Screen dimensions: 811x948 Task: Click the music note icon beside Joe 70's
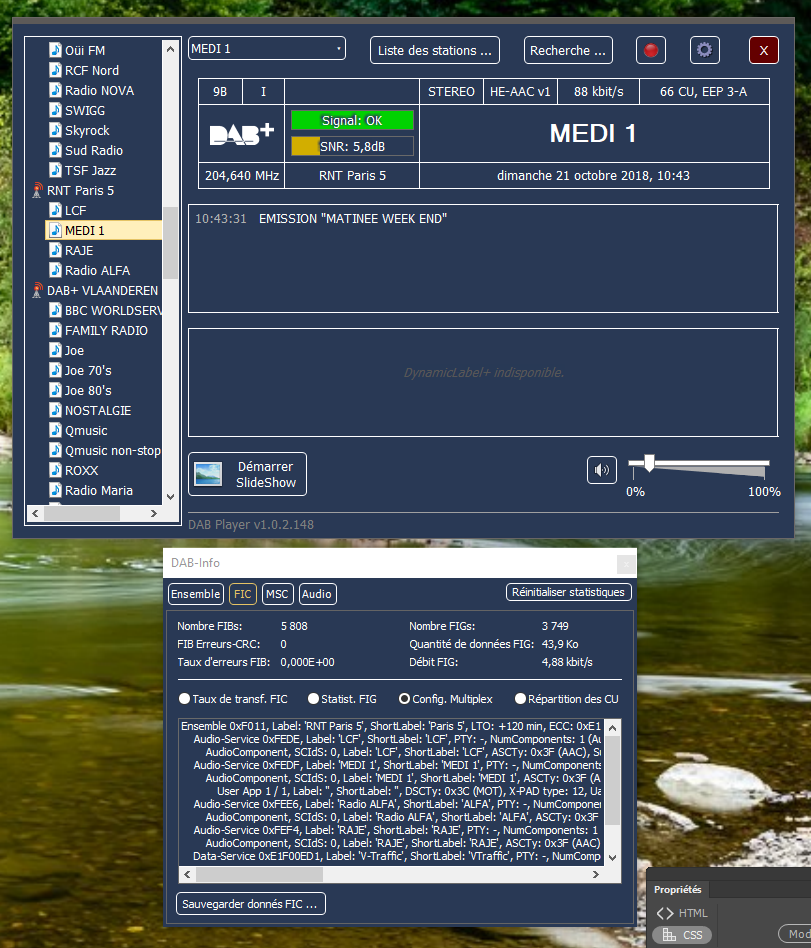pyautogui.click(x=55, y=370)
